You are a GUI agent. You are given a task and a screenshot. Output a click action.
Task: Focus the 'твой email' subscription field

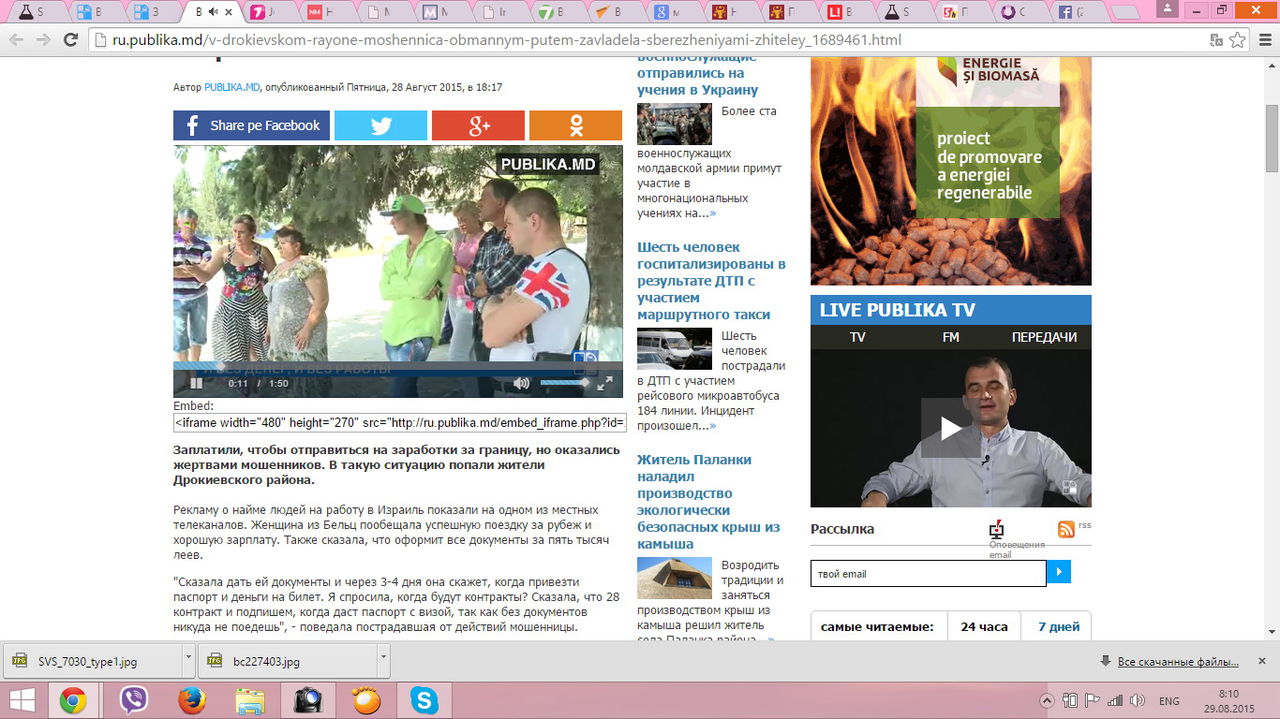pyautogui.click(x=928, y=573)
